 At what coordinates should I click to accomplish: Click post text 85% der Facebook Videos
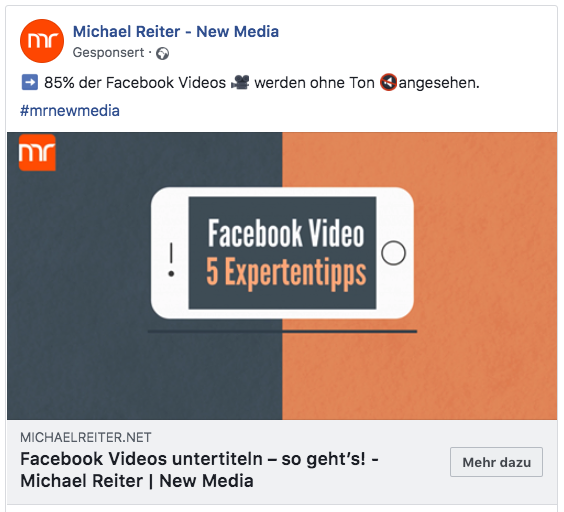pyautogui.click(x=135, y=83)
